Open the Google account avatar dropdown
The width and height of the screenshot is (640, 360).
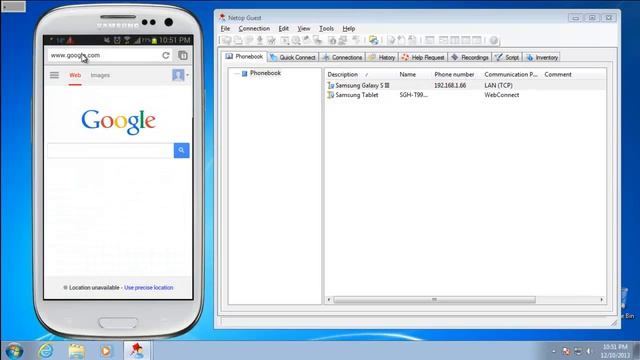[180, 75]
